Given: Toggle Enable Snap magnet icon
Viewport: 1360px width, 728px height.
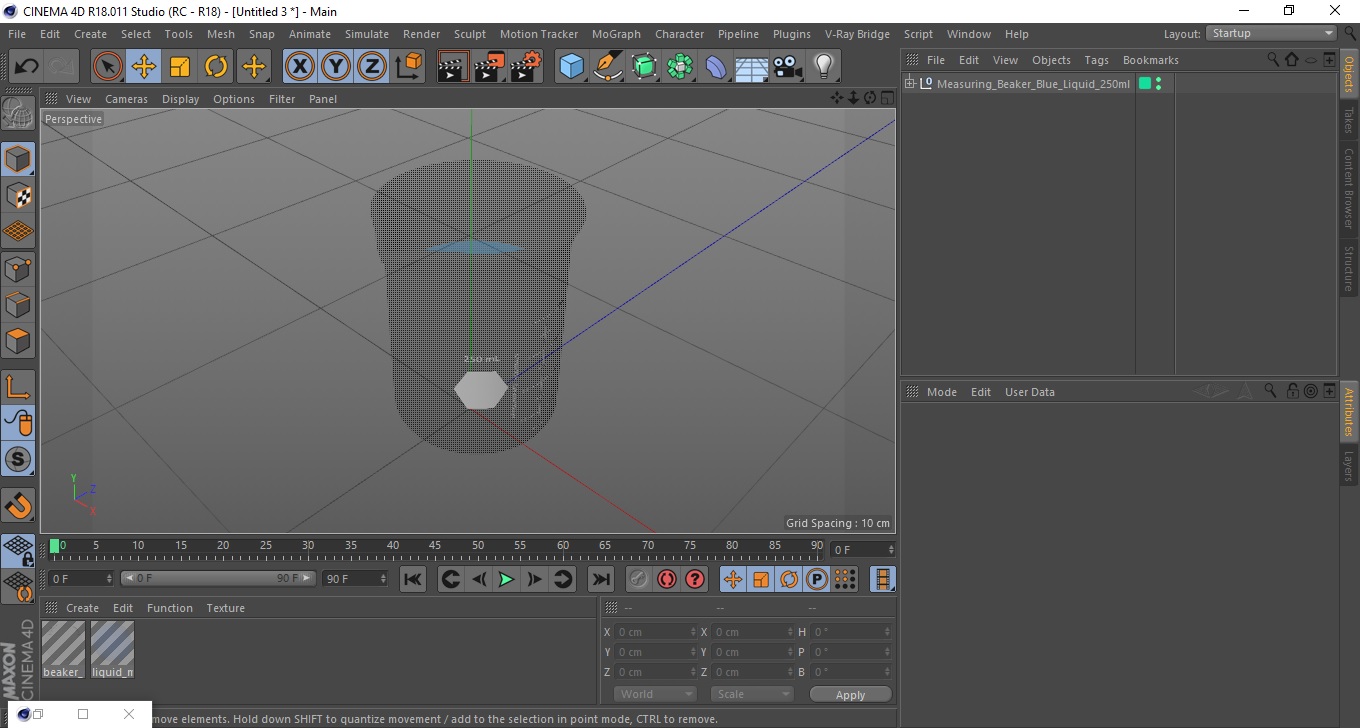Looking at the screenshot, I should click(18, 505).
